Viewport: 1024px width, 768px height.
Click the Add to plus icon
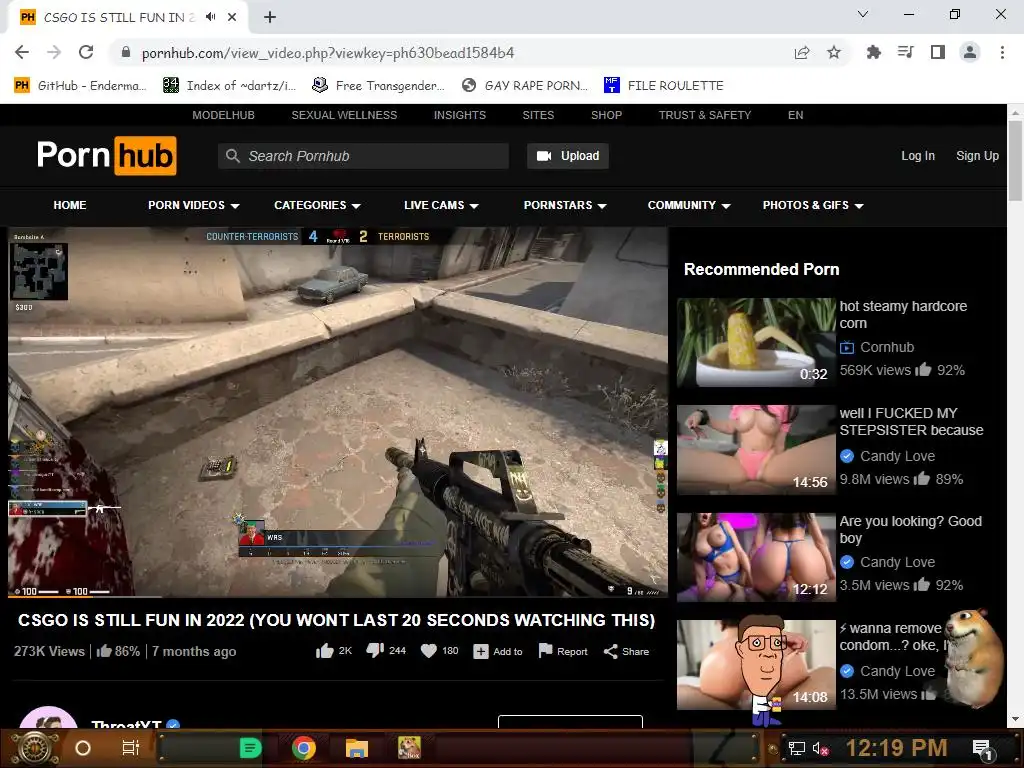click(481, 652)
